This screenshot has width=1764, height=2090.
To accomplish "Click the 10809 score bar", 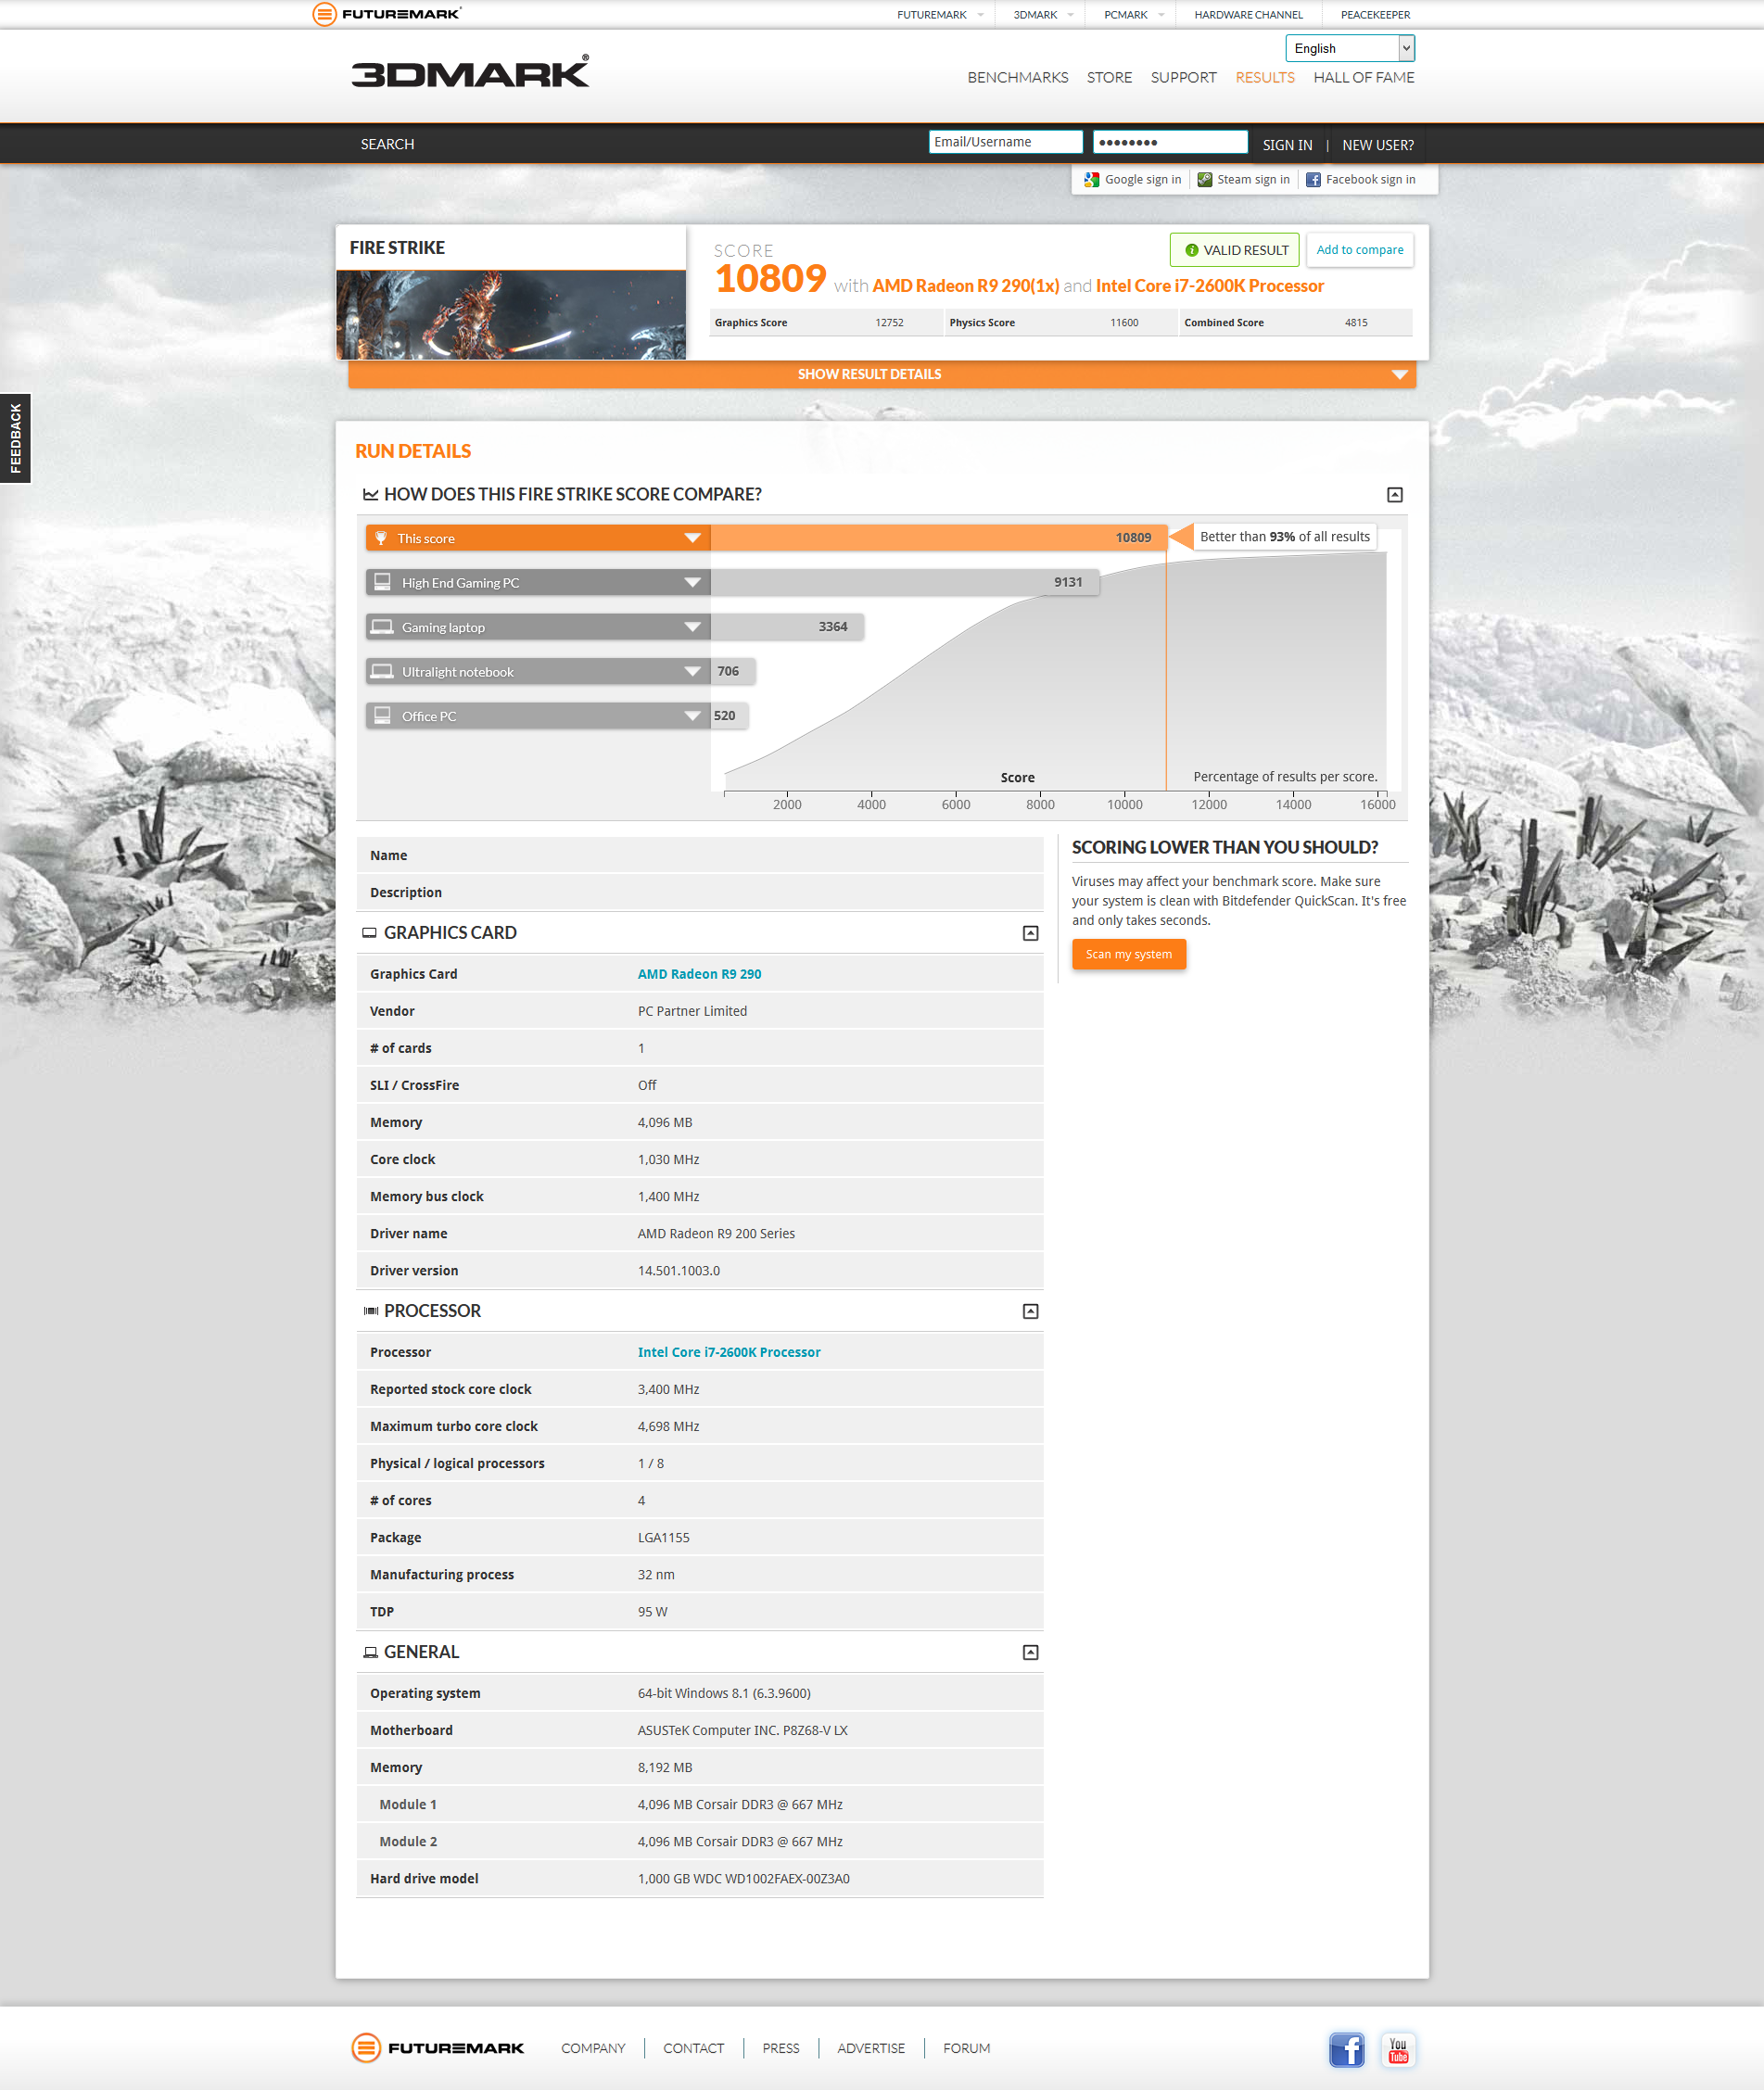I will coord(938,538).
